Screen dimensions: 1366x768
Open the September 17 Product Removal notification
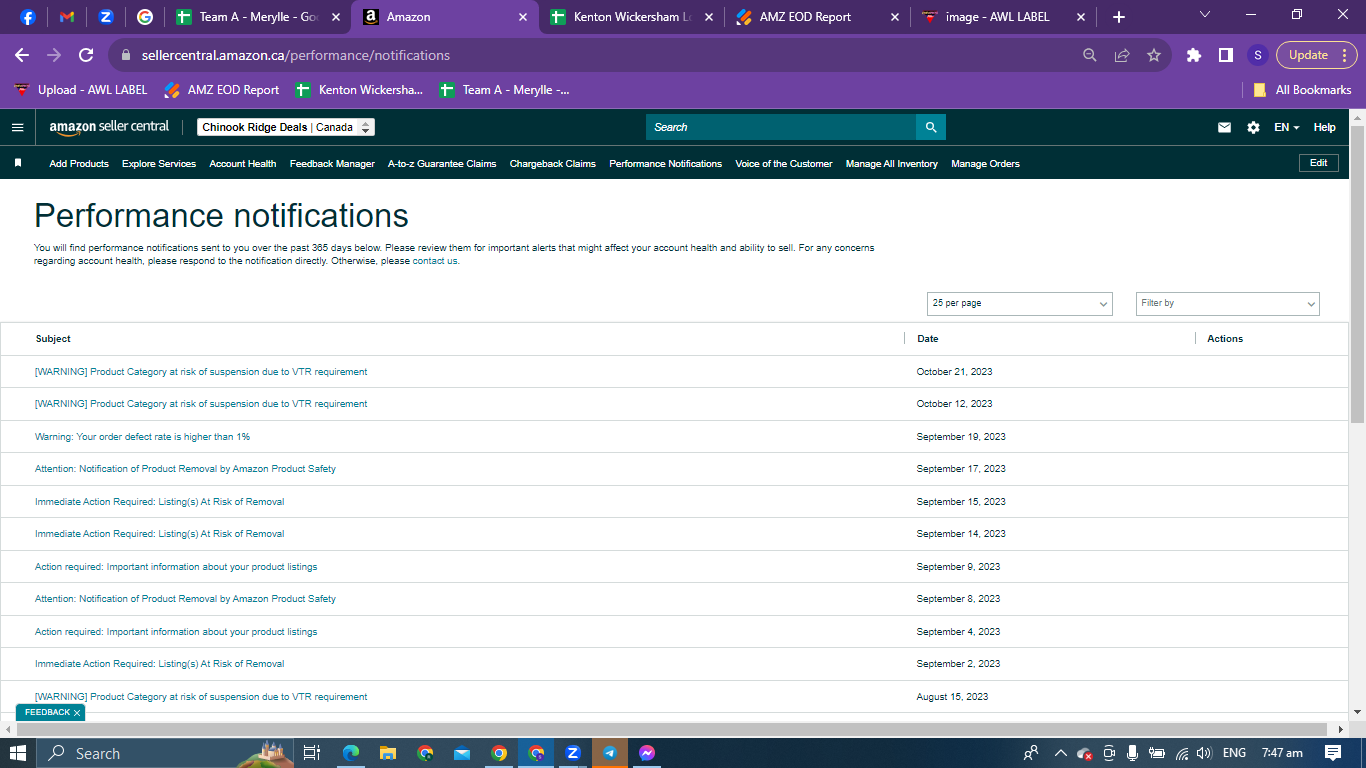[185, 469]
